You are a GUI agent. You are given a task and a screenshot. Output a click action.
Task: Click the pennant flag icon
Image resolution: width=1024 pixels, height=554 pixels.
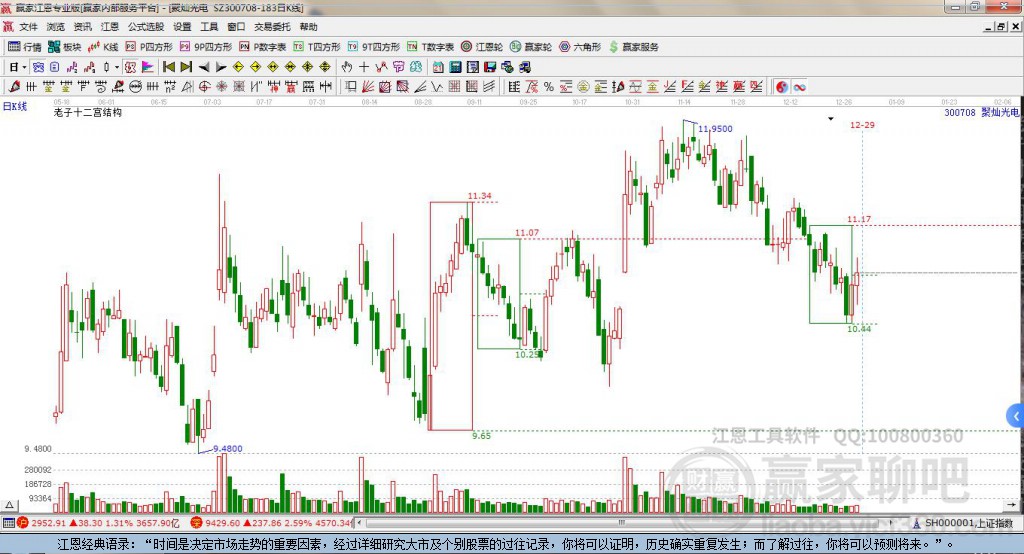[148, 67]
